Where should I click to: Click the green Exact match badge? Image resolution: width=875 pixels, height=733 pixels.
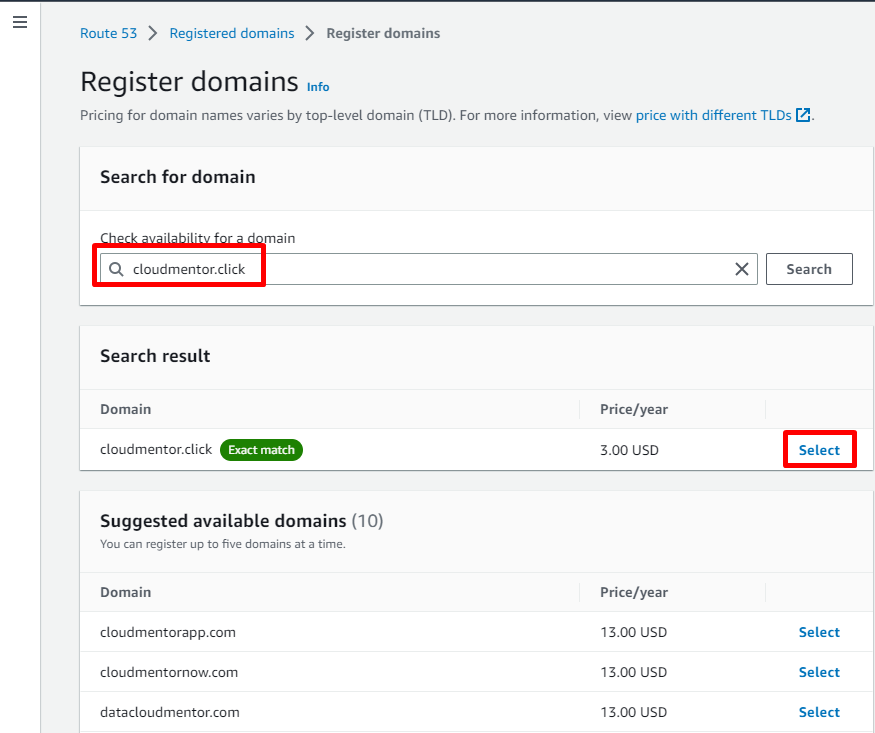(261, 450)
